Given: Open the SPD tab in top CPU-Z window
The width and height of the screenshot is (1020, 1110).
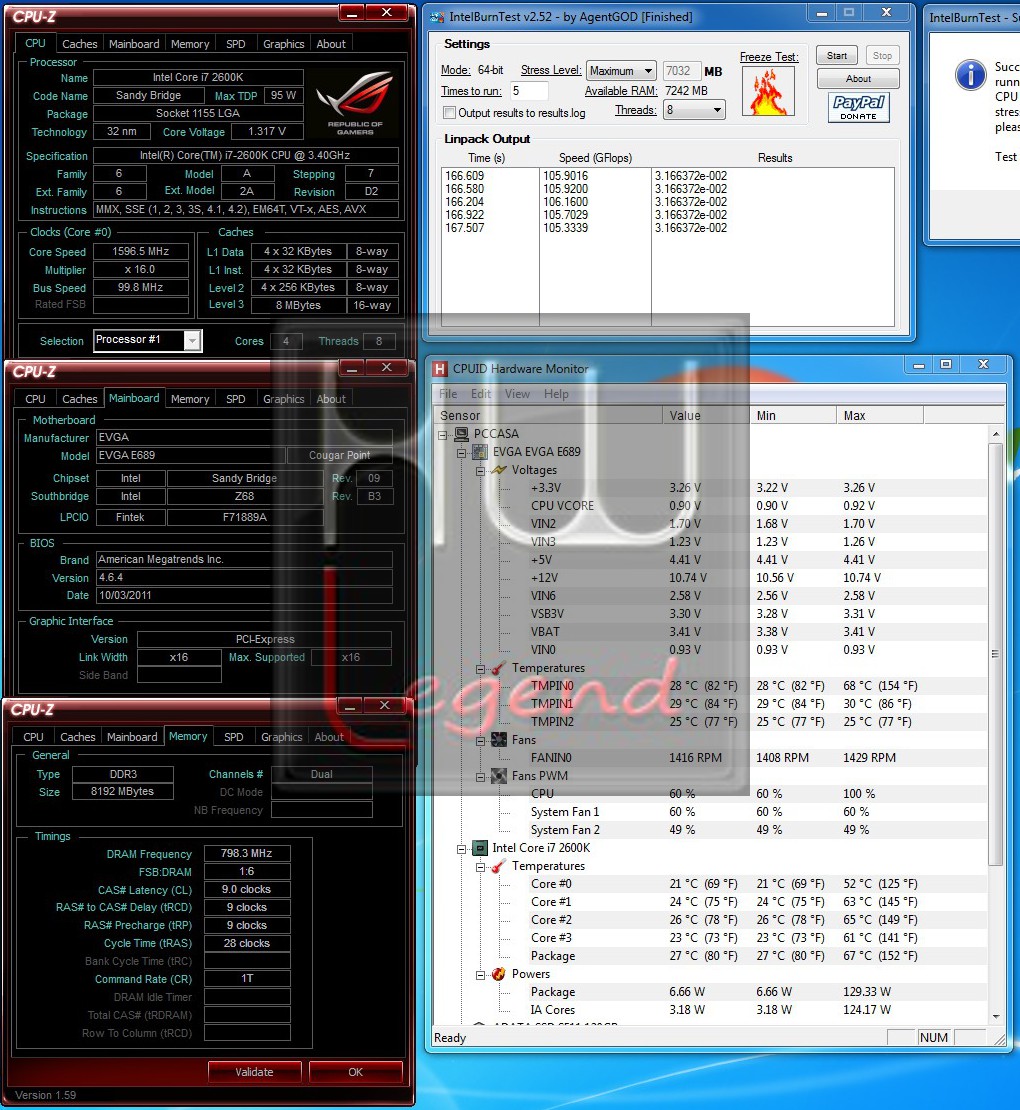Looking at the screenshot, I should tap(236, 44).
